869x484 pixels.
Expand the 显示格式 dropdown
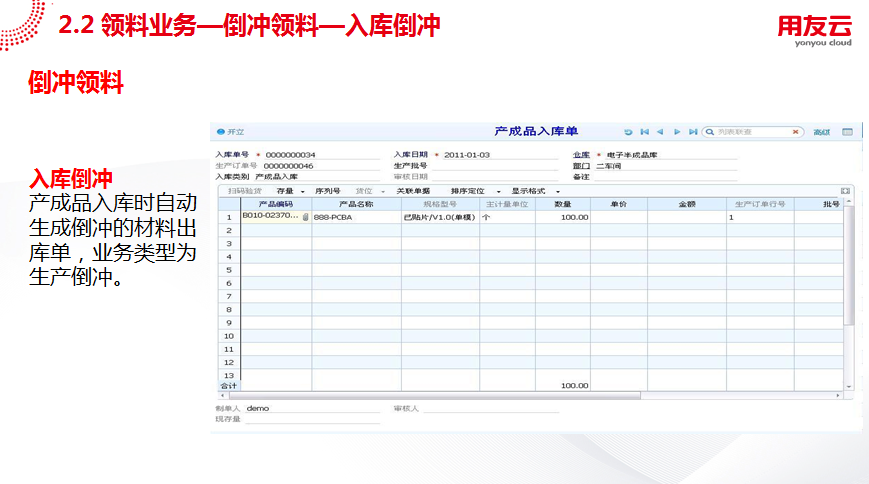tap(558, 191)
